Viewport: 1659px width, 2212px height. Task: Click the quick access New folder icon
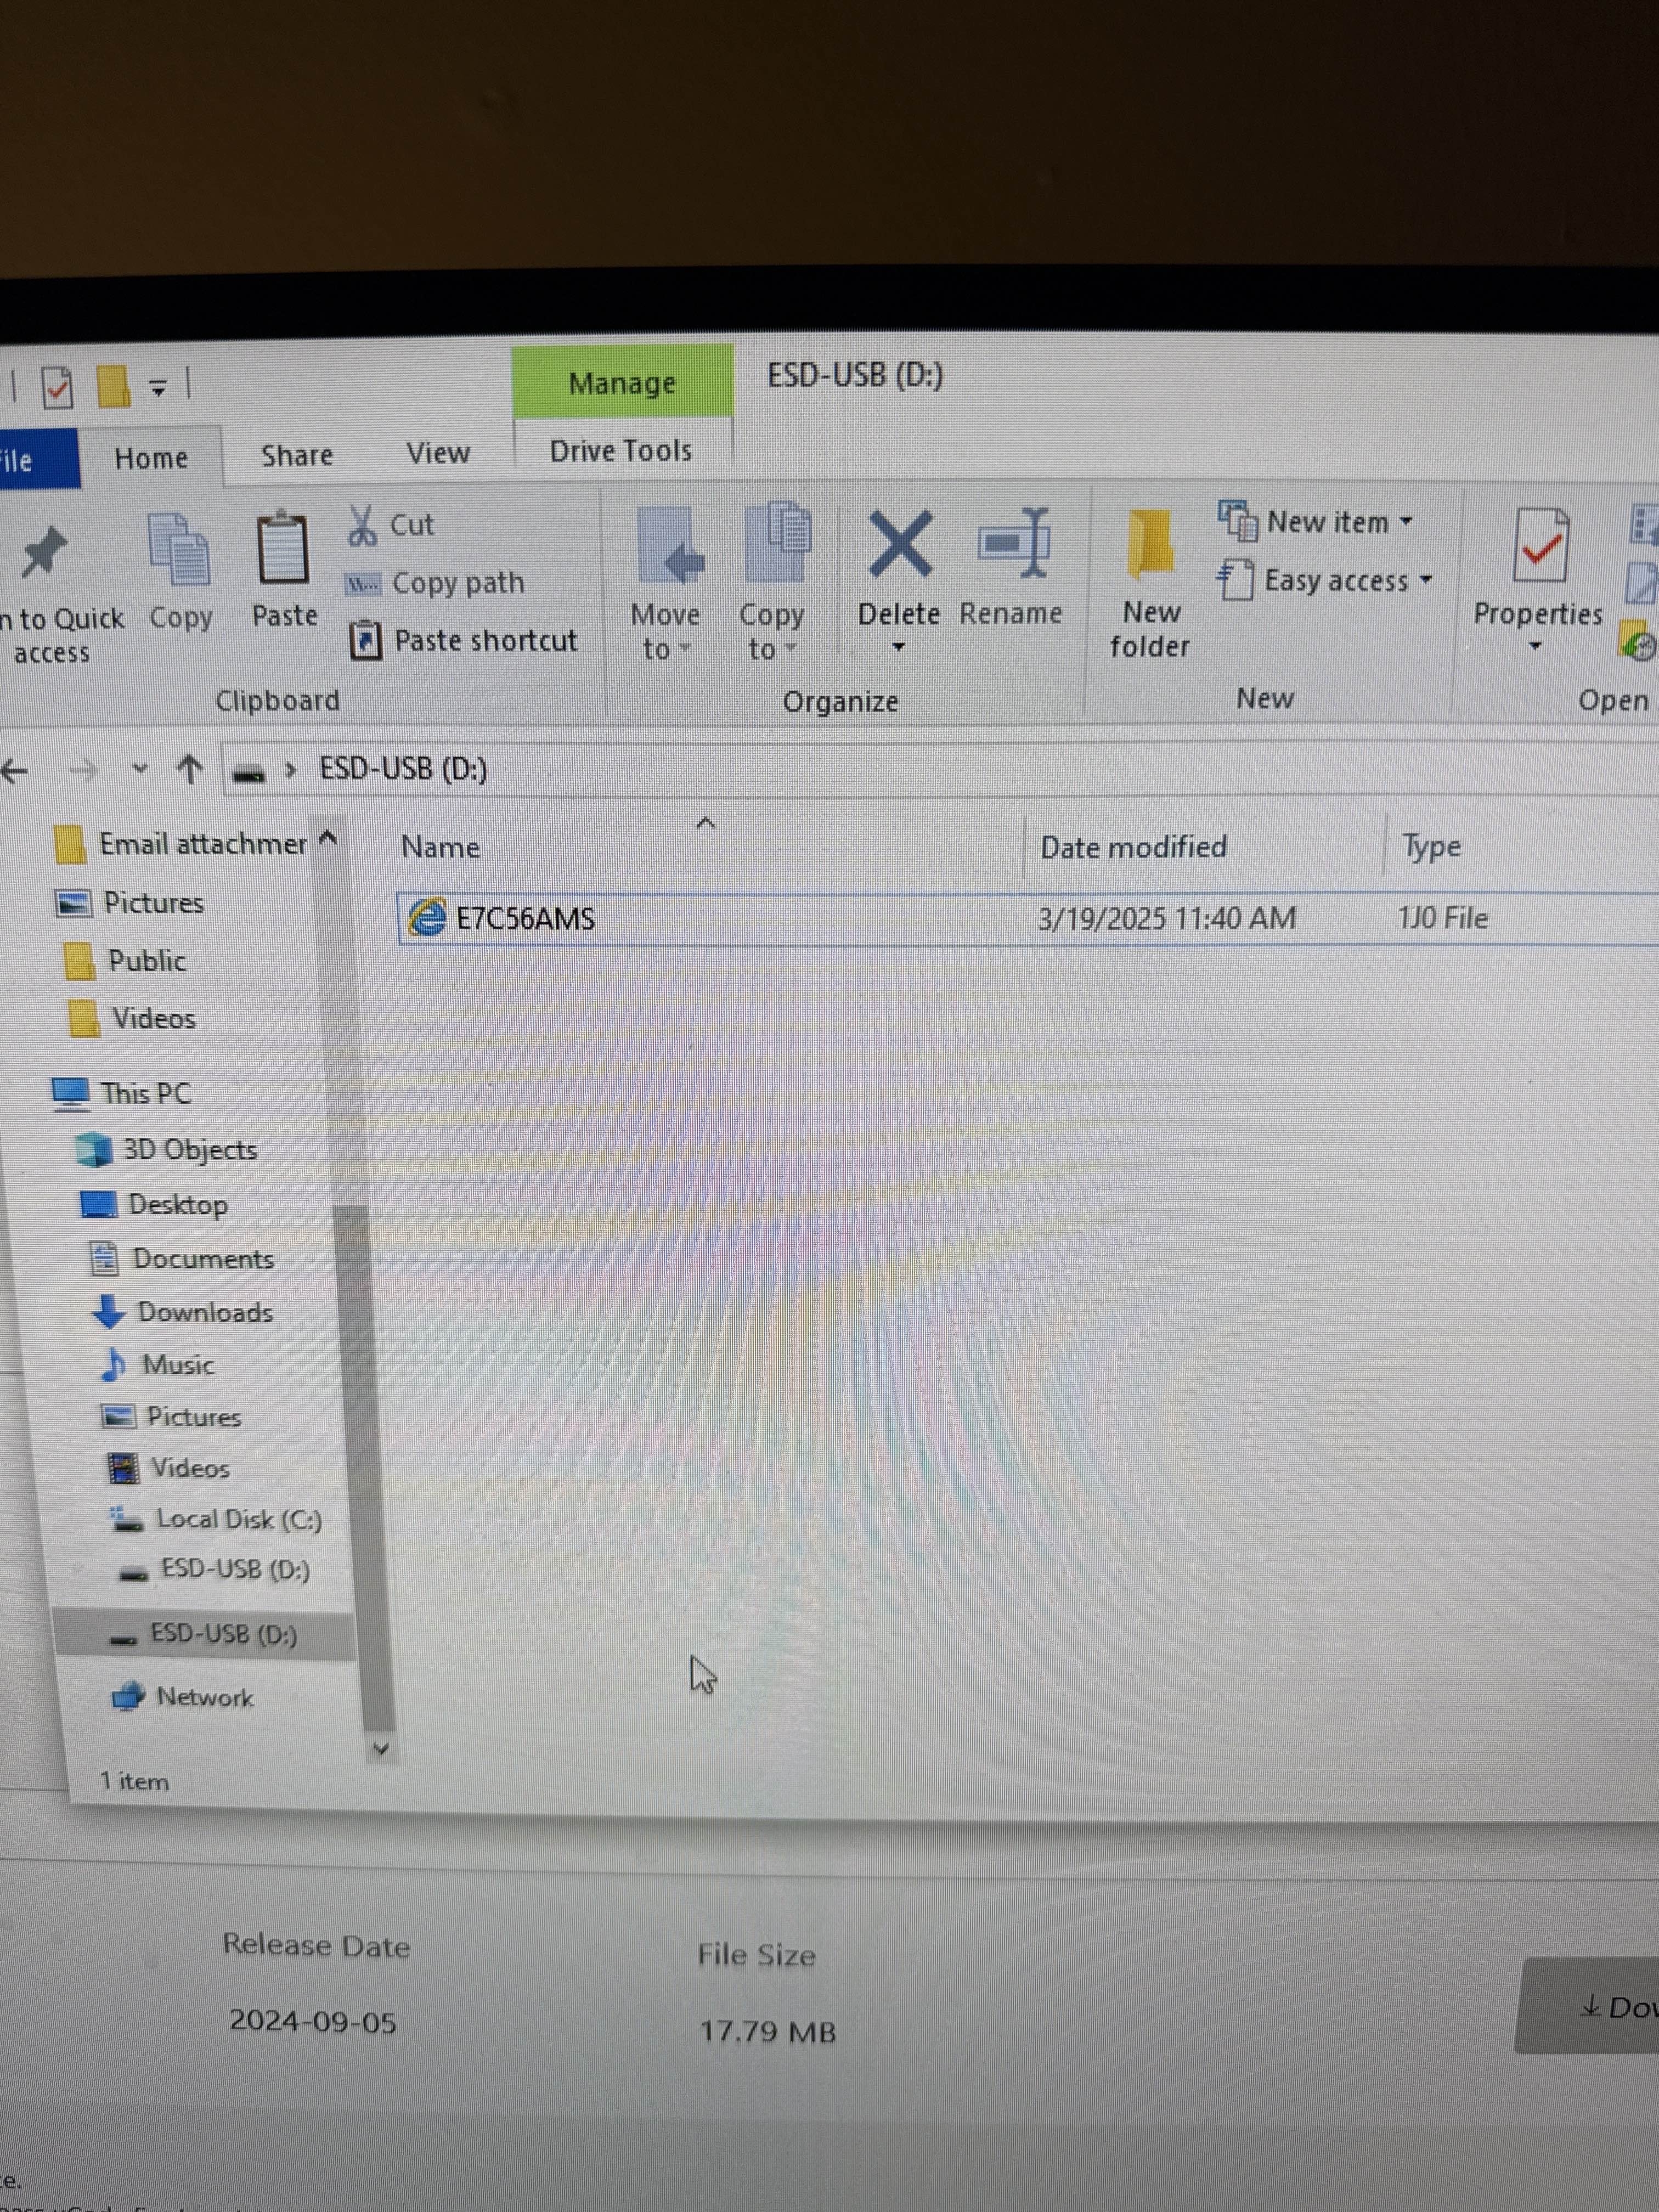[113, 386]
